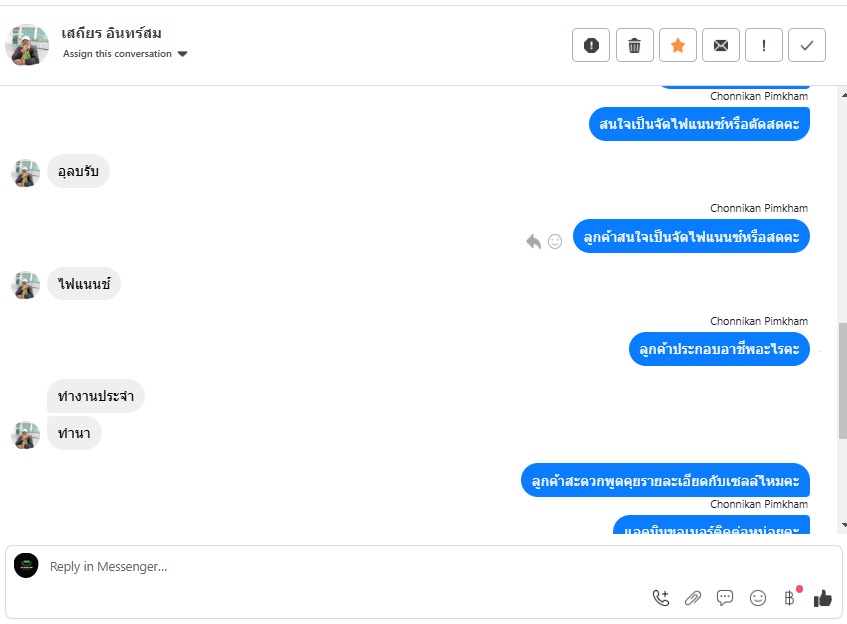
Task: Toggle the orange follow-up star
Action: tap(678, 45)
